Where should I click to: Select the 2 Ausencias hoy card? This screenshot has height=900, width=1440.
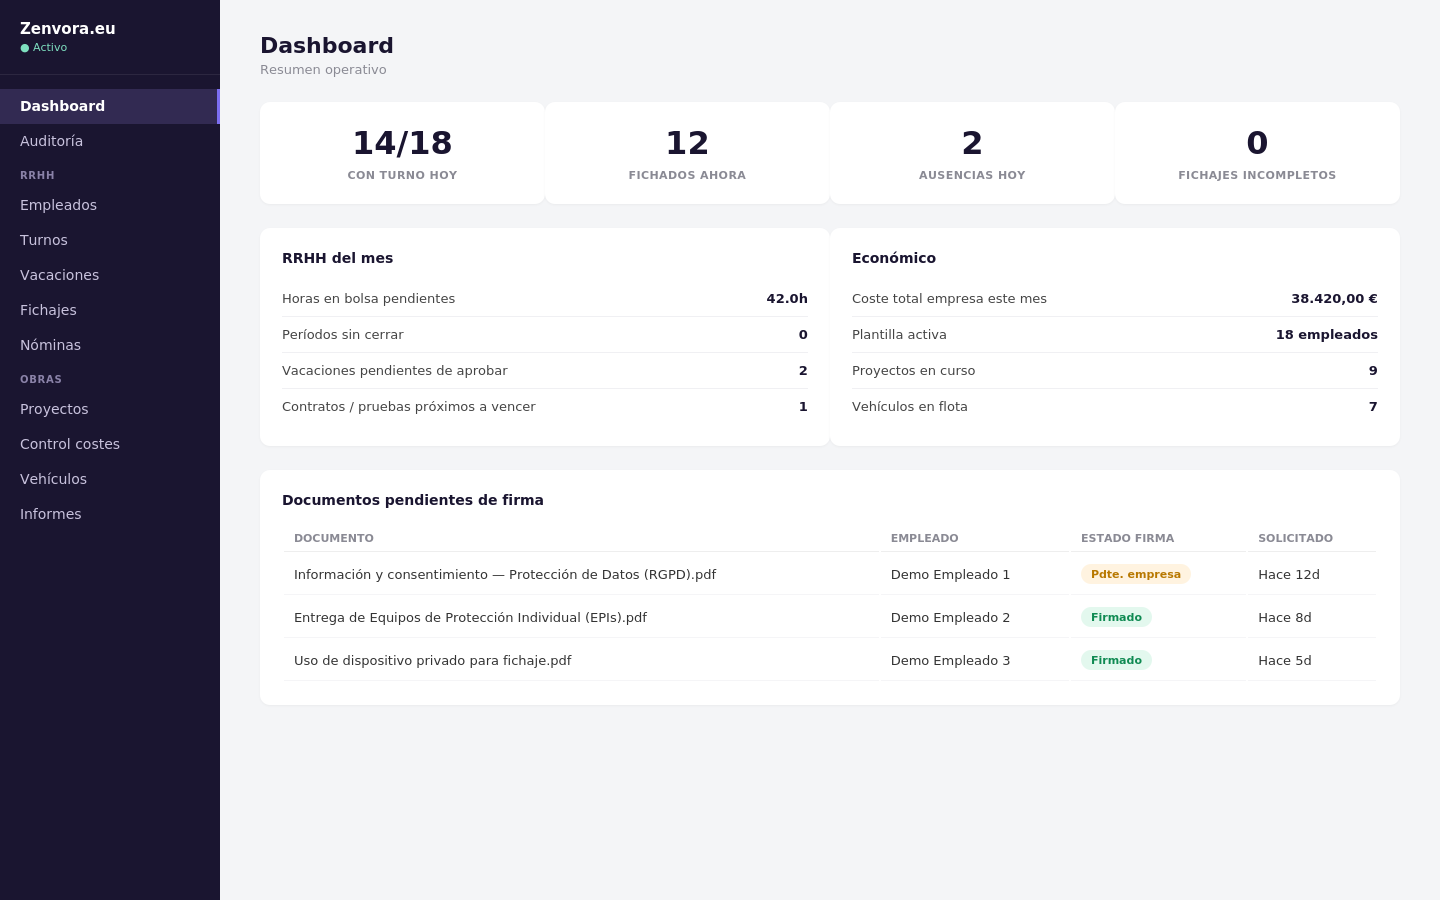click(972, 153)
